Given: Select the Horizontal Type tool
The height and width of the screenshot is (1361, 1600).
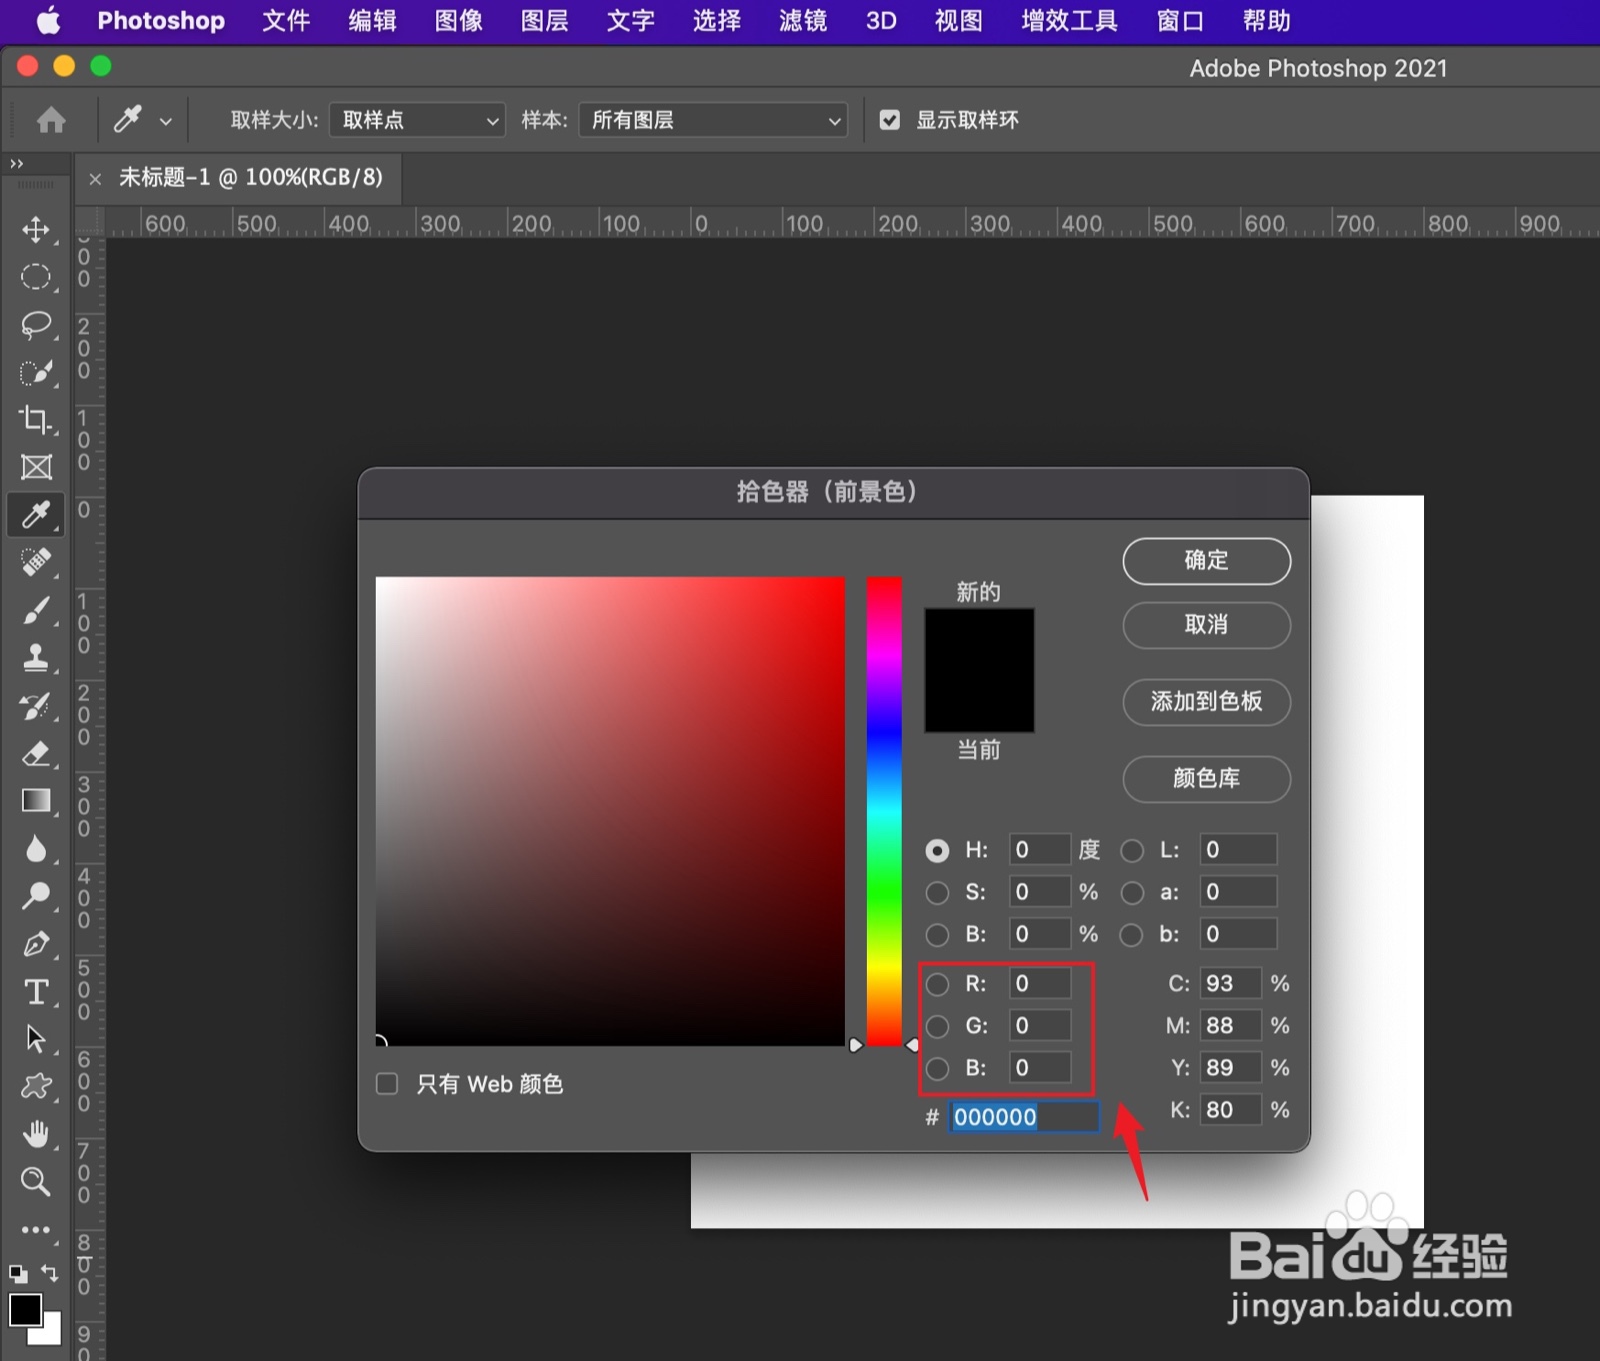Looking at the screenshot, I should pos(36,992).
